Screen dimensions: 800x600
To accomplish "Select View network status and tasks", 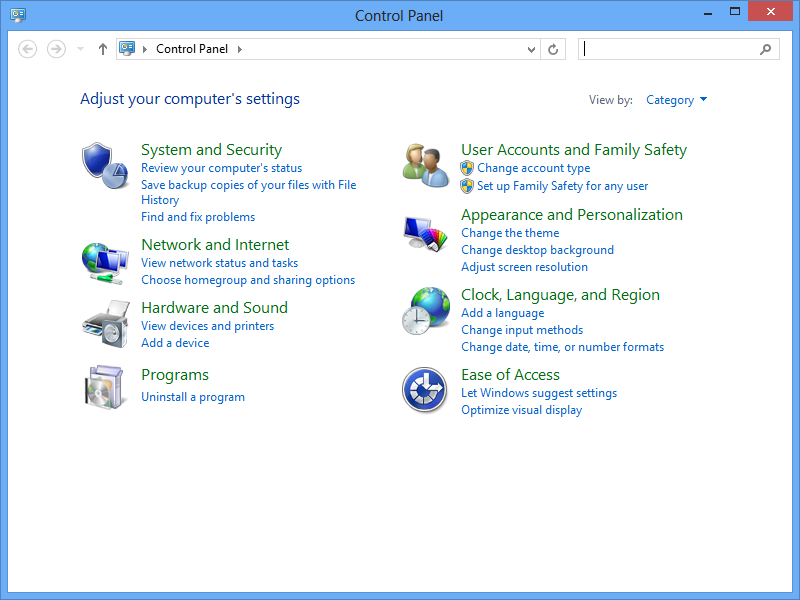I will [219, 263].
